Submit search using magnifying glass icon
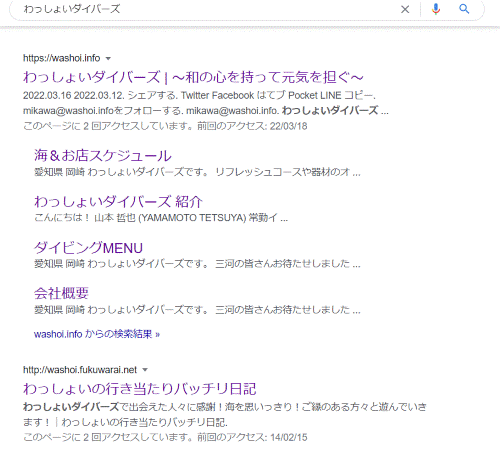The width and height of the screenshot is (500, 454). 464,9
